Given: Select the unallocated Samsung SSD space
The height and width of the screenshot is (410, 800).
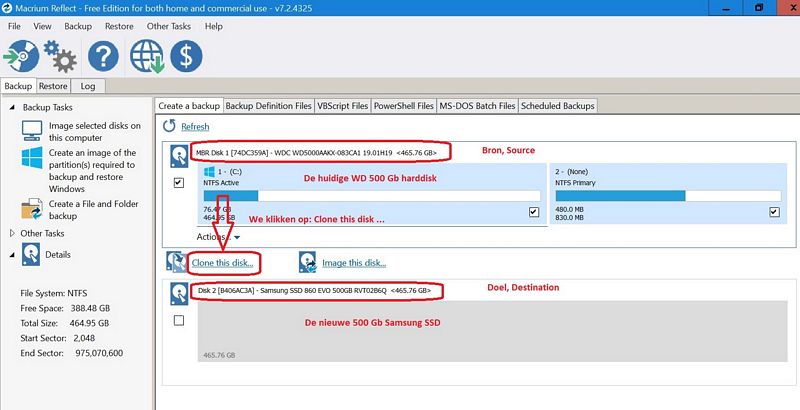Looking at the screenshot, I should (x=492, y=331).
